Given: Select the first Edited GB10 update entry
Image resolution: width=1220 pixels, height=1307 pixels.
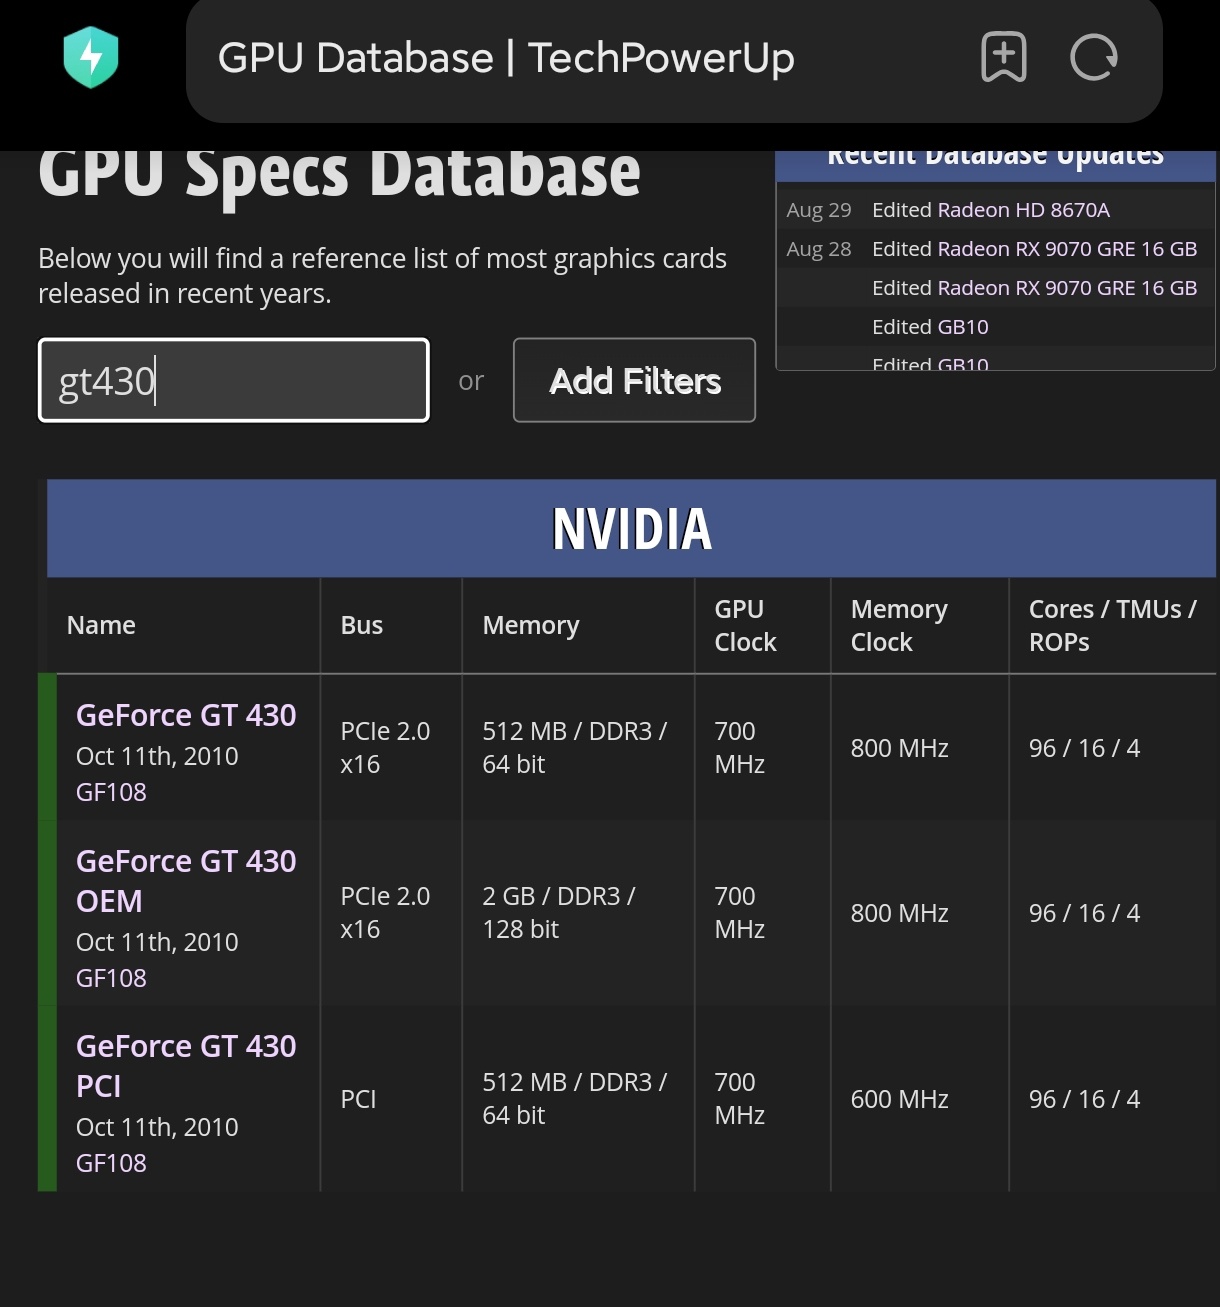Looking at the screenshot, I should click(930, 327).
